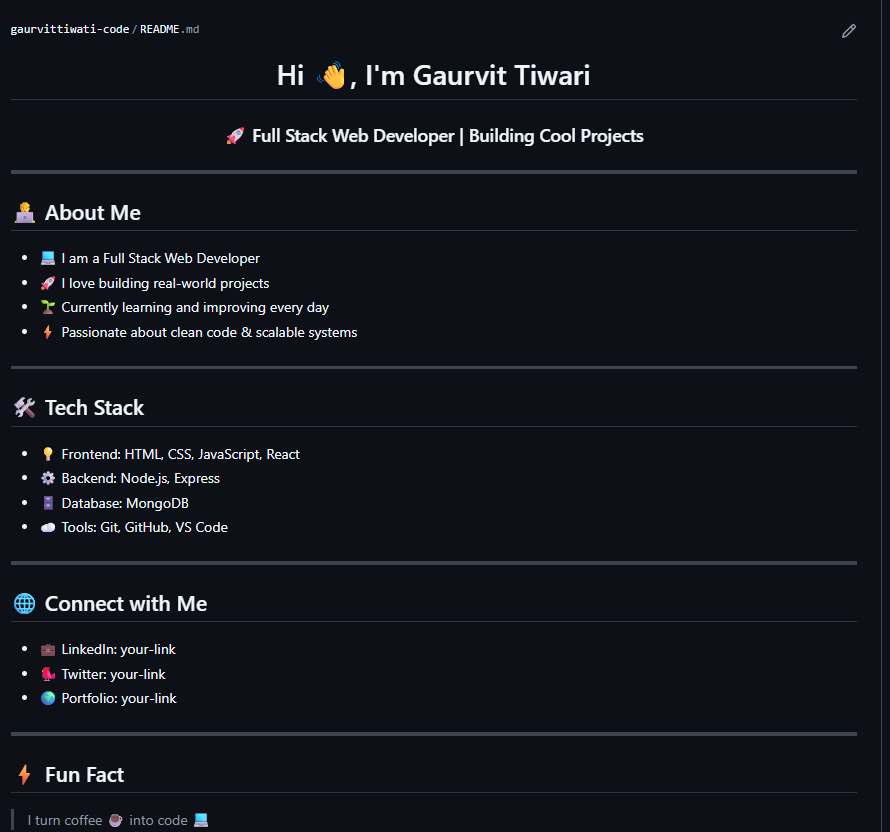Click the Connect with Me heading text
The height and width of the screenshot is (832, 890).
pos(126,604)
